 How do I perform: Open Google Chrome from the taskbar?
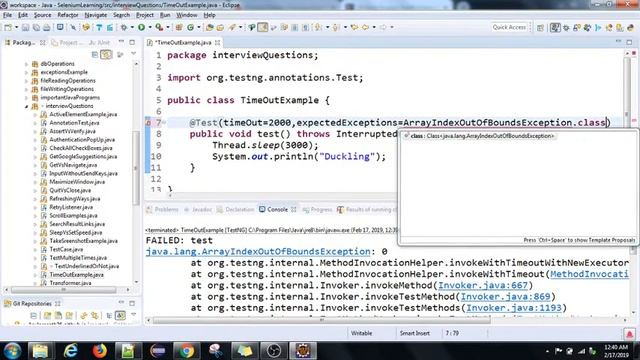pyautogui.click(x=186, y=350)
